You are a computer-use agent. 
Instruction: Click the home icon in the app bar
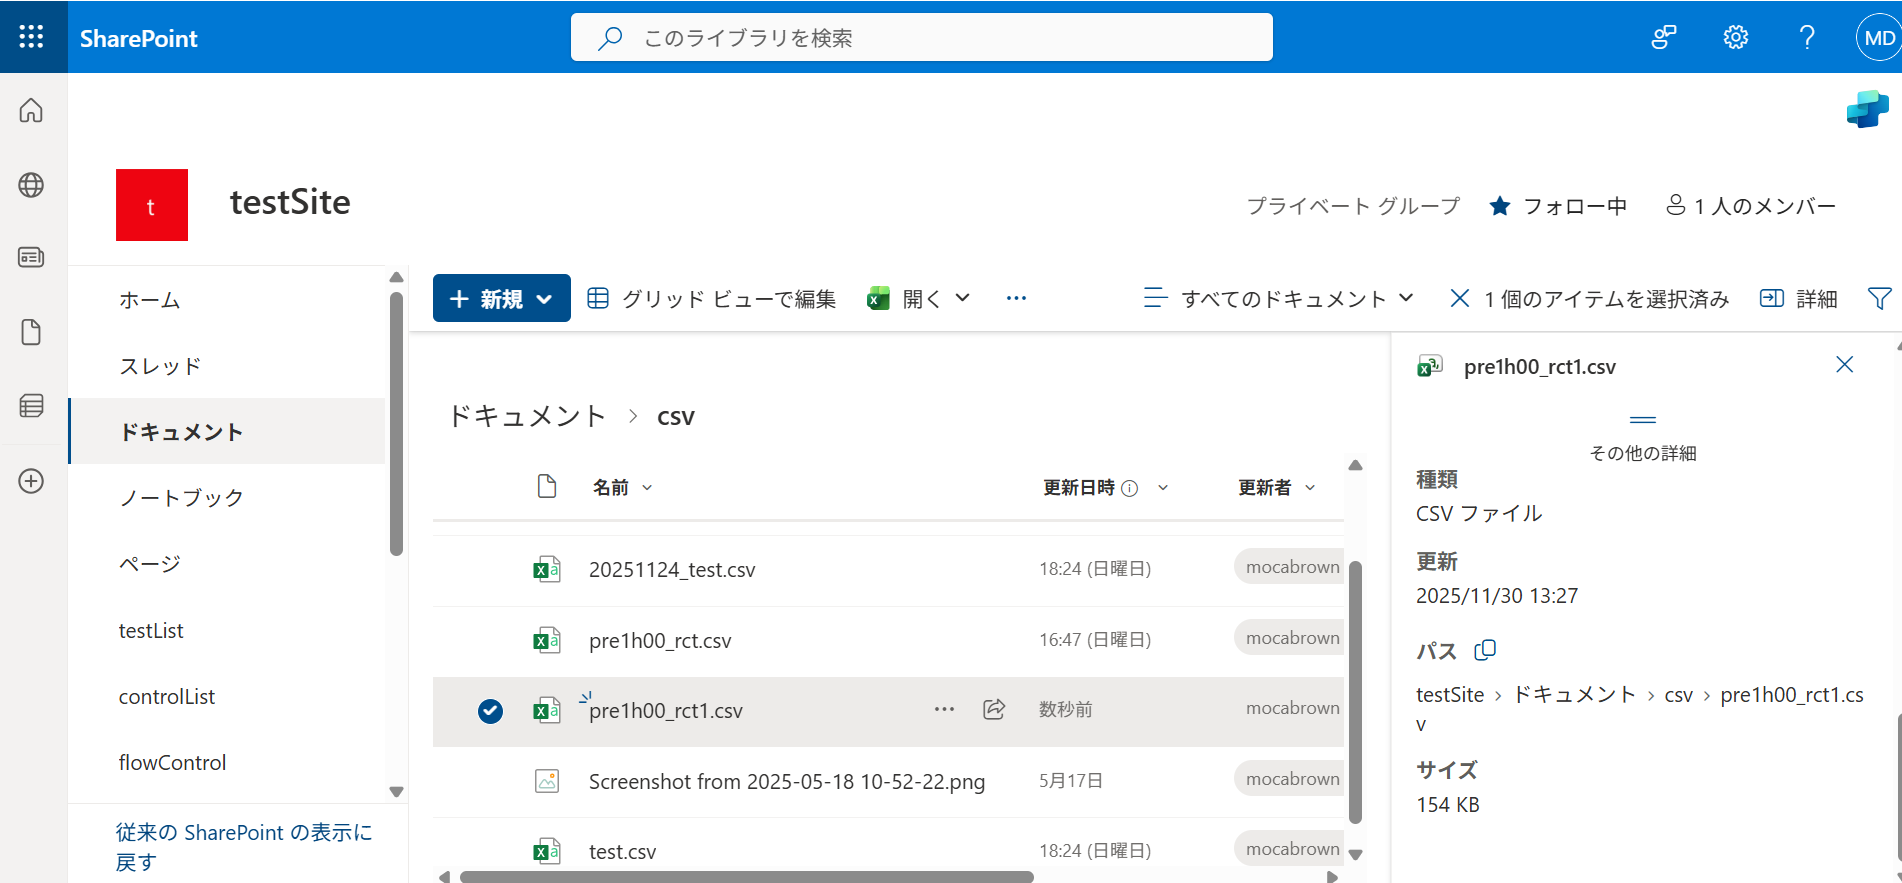(31, 110)
